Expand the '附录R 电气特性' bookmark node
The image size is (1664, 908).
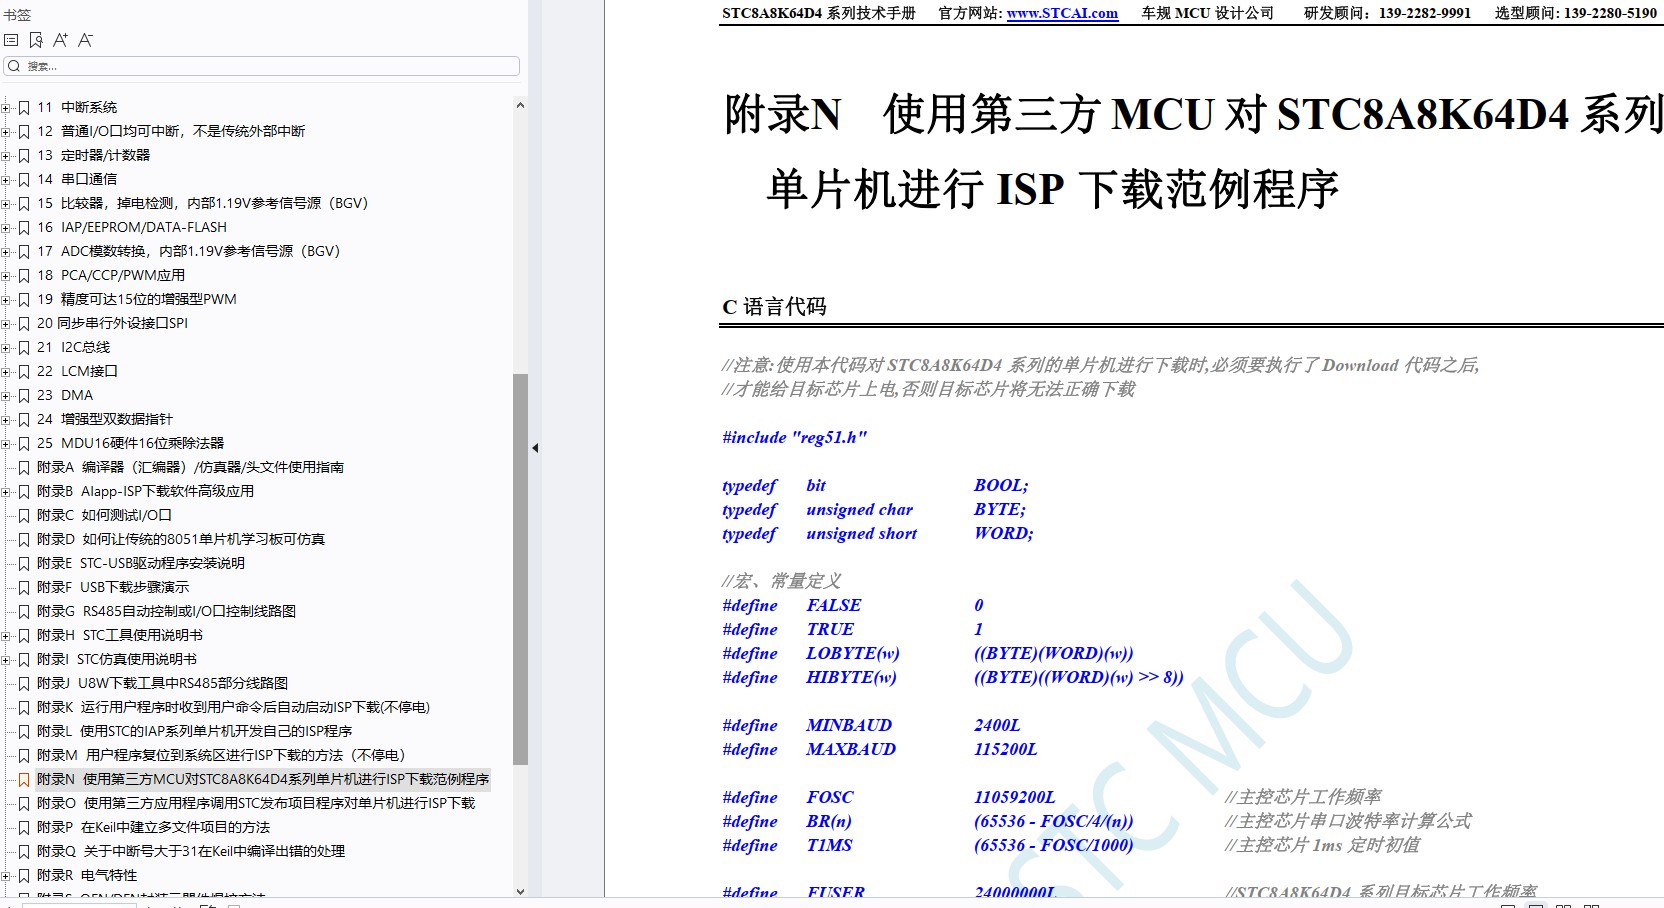(6, 875)
